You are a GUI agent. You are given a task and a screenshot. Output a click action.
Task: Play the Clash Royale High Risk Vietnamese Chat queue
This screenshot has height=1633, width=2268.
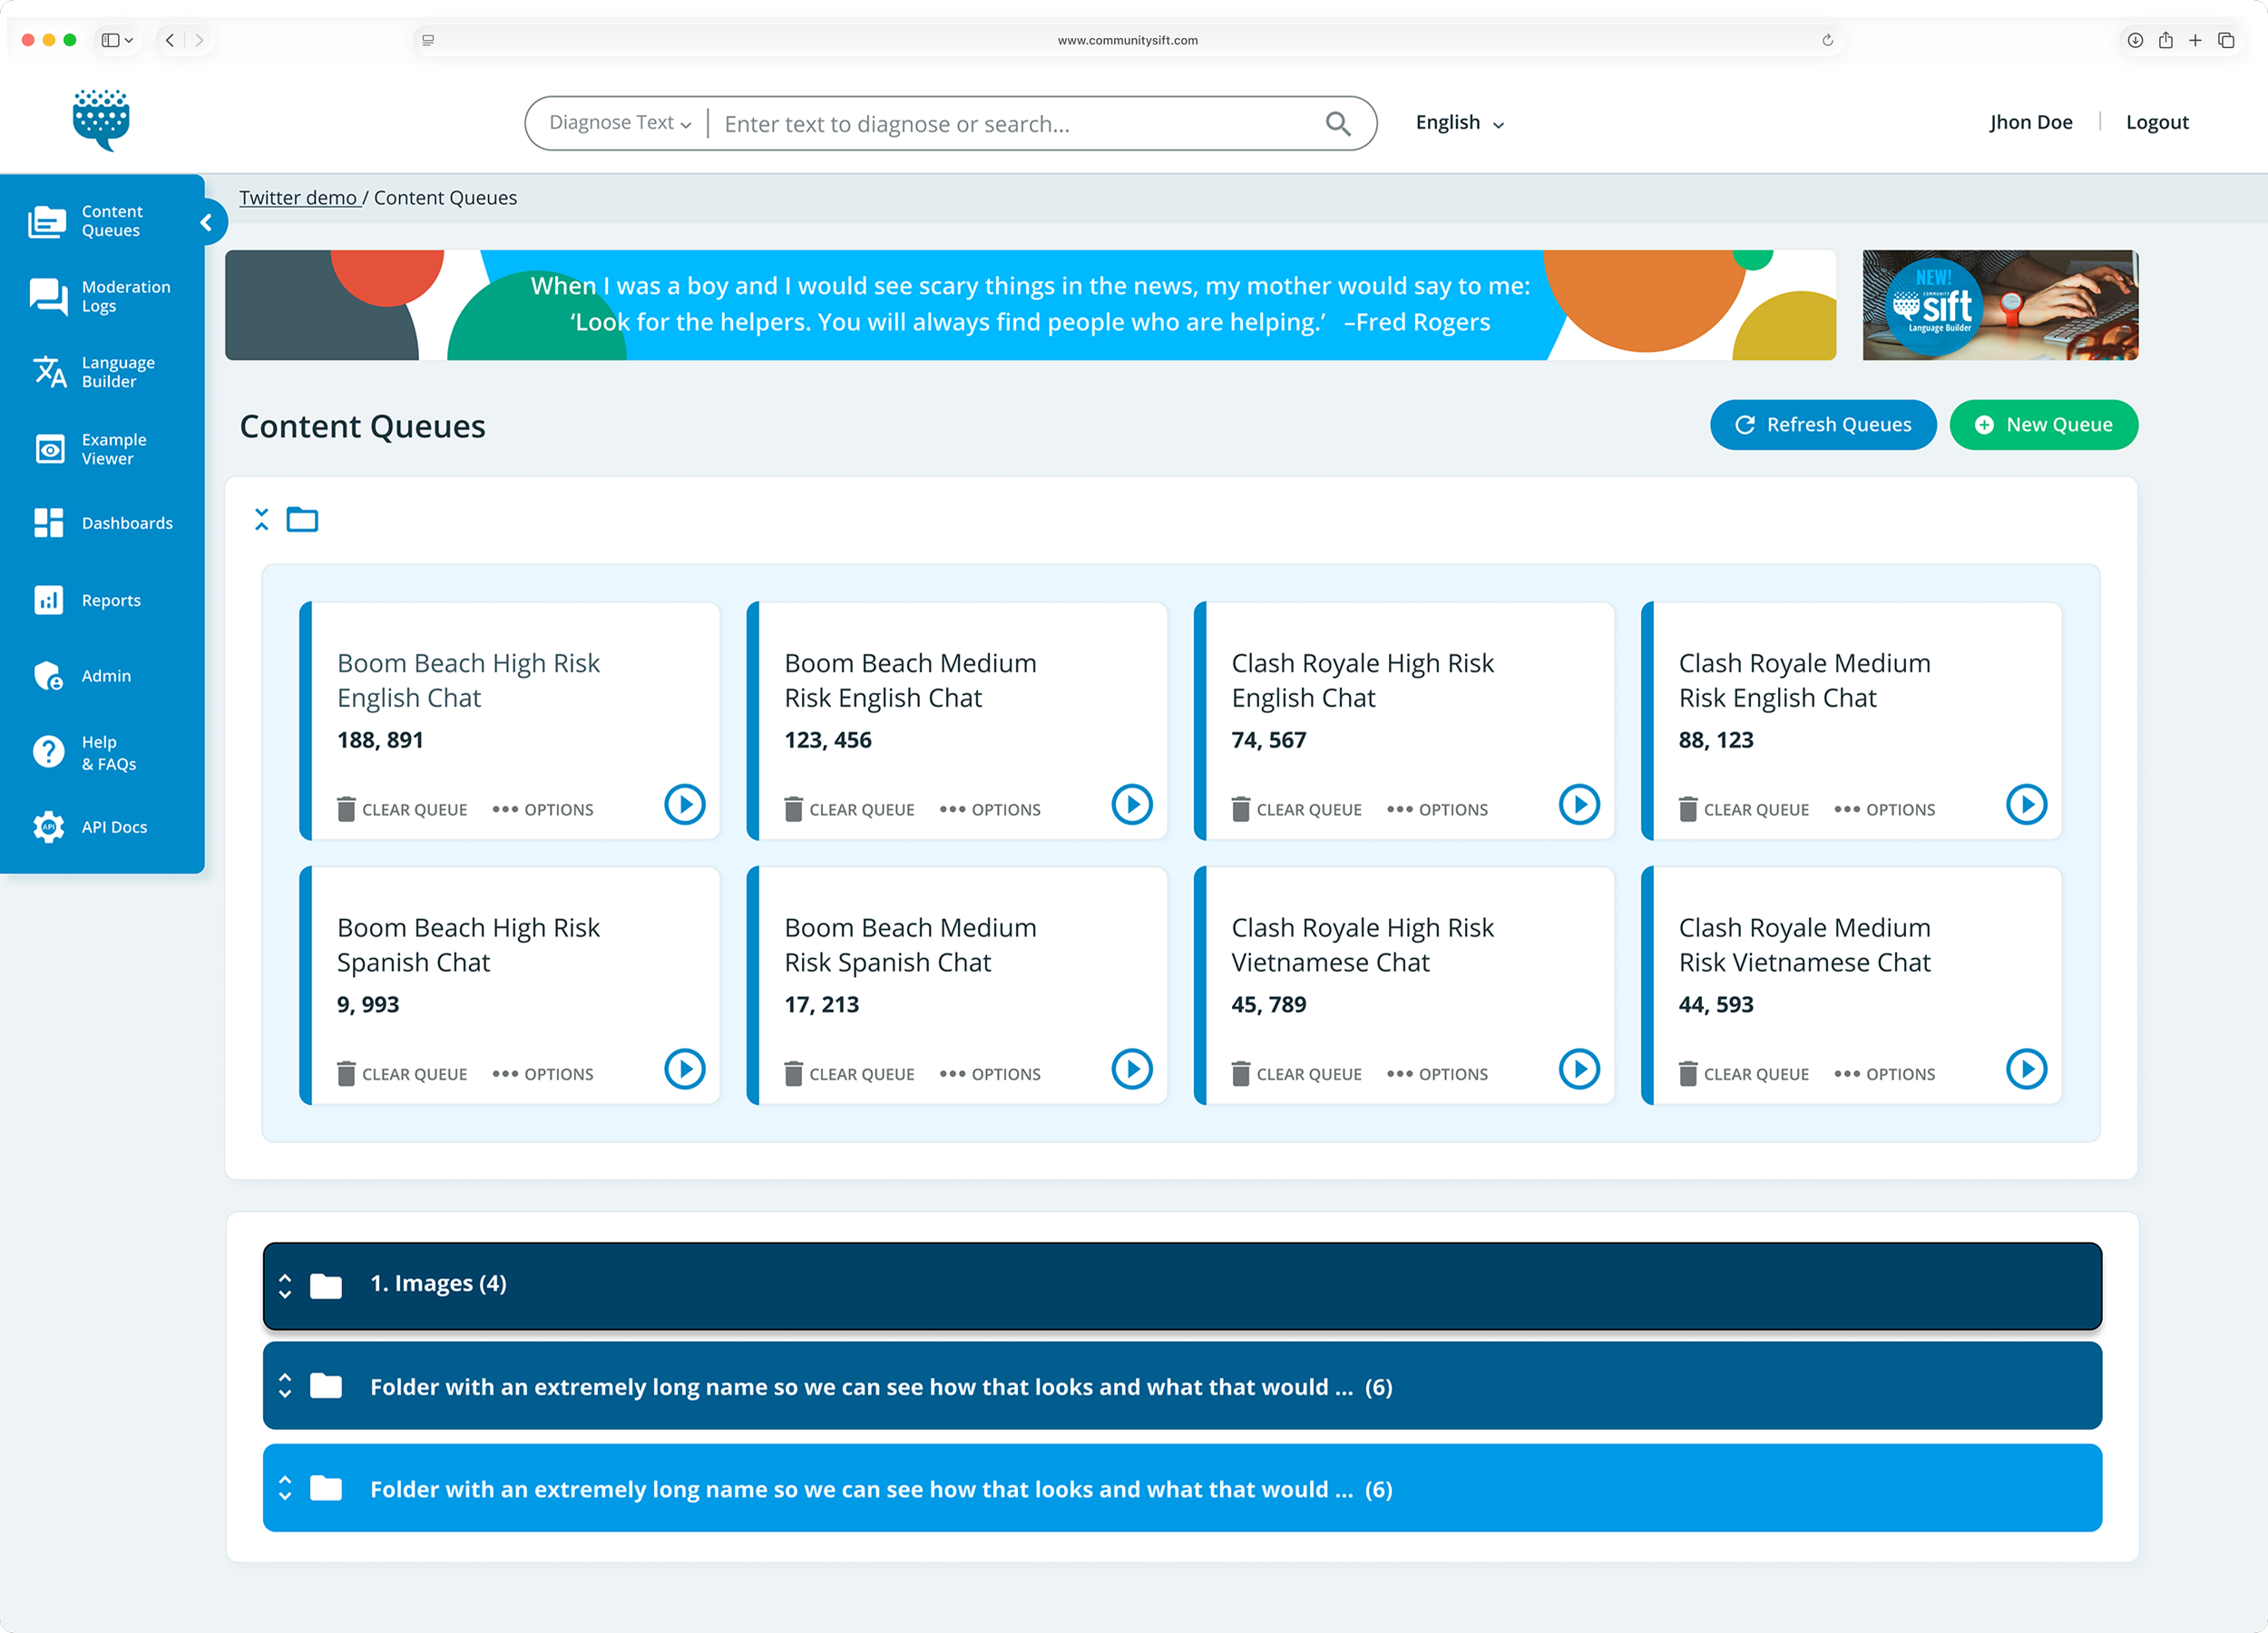point(1579,1069)
